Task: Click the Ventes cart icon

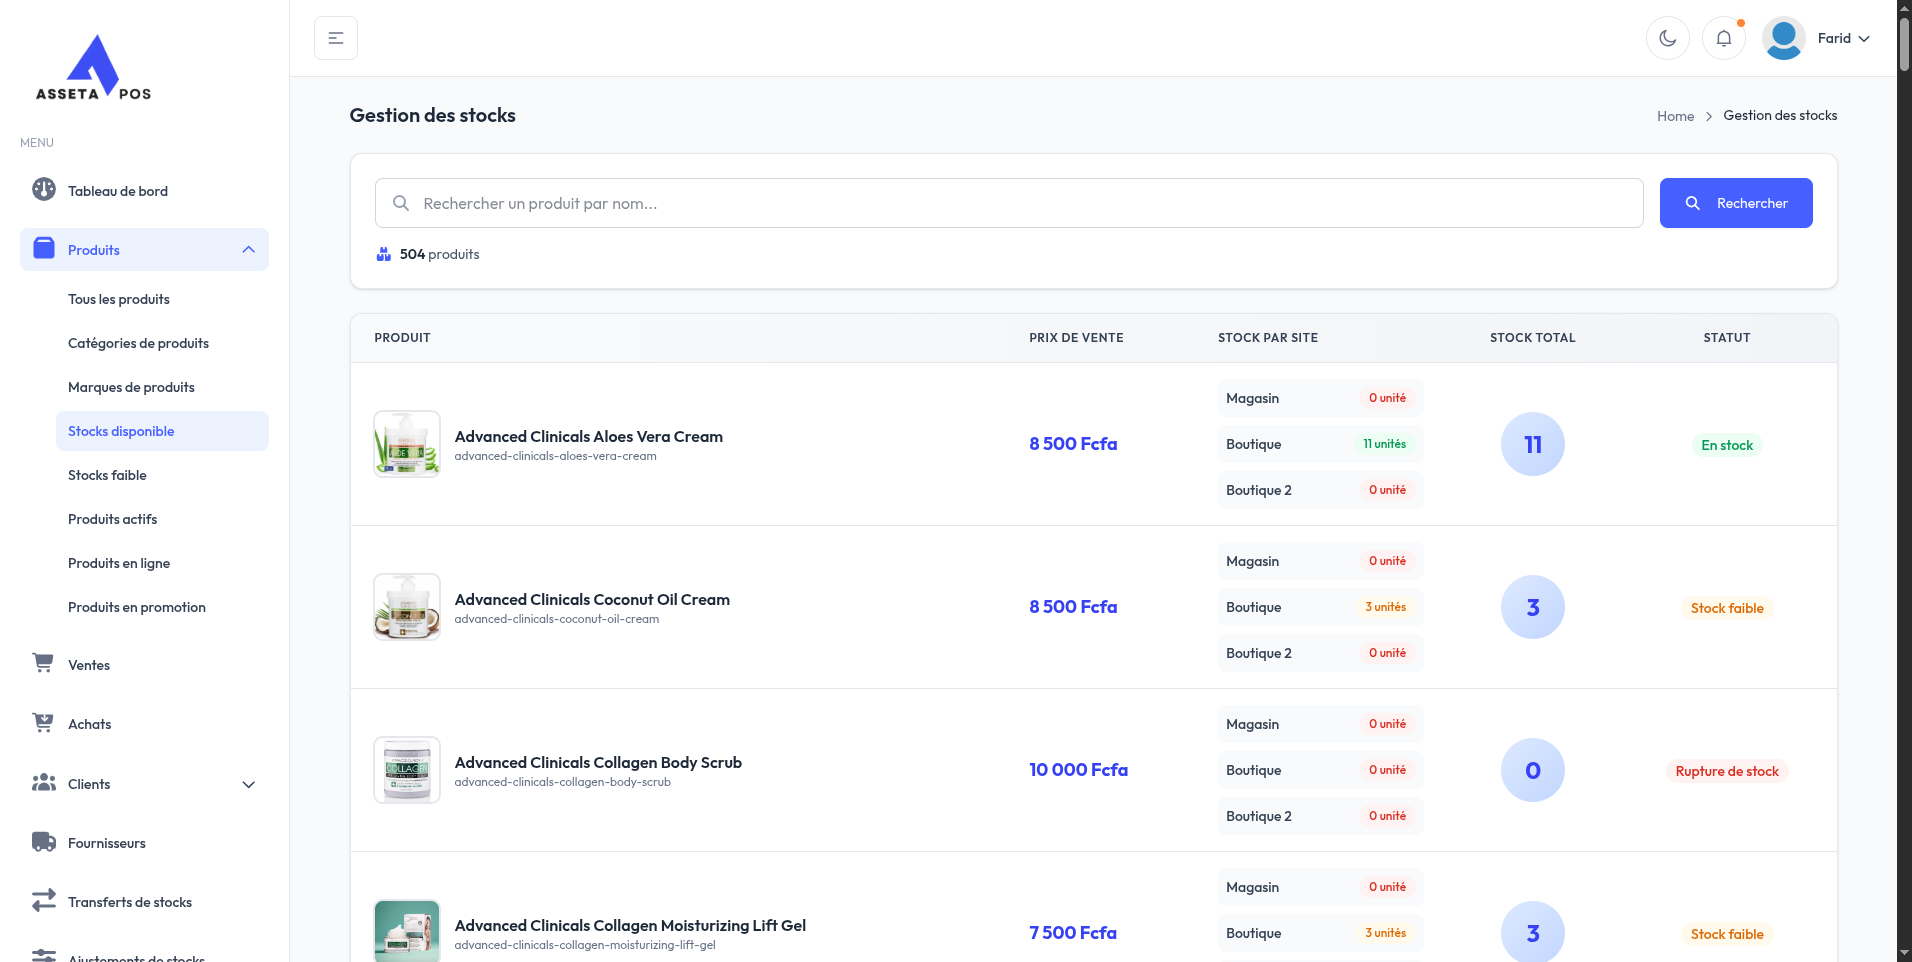Action: [x=43, y=663]
